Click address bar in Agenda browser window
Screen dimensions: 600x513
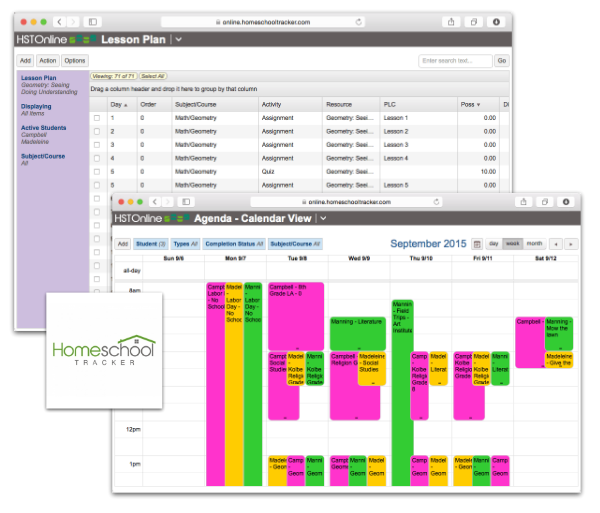(346, 202)
